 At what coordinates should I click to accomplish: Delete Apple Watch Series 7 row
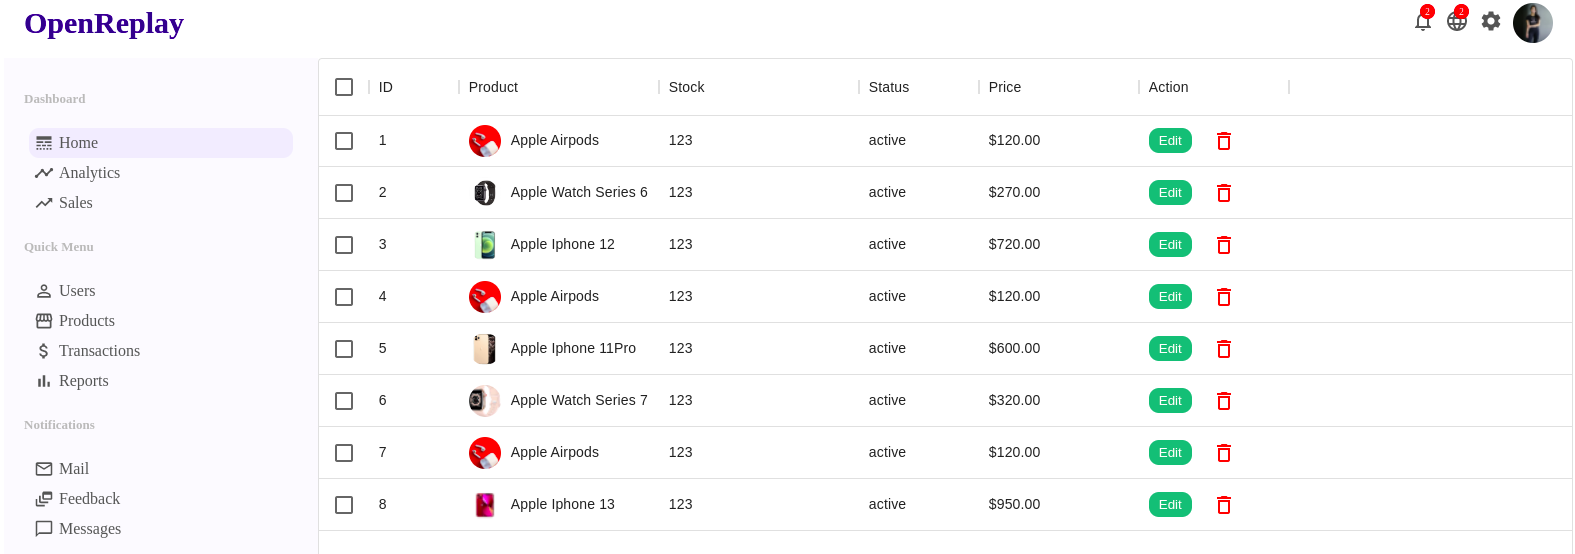click(x=1223, y=401)
